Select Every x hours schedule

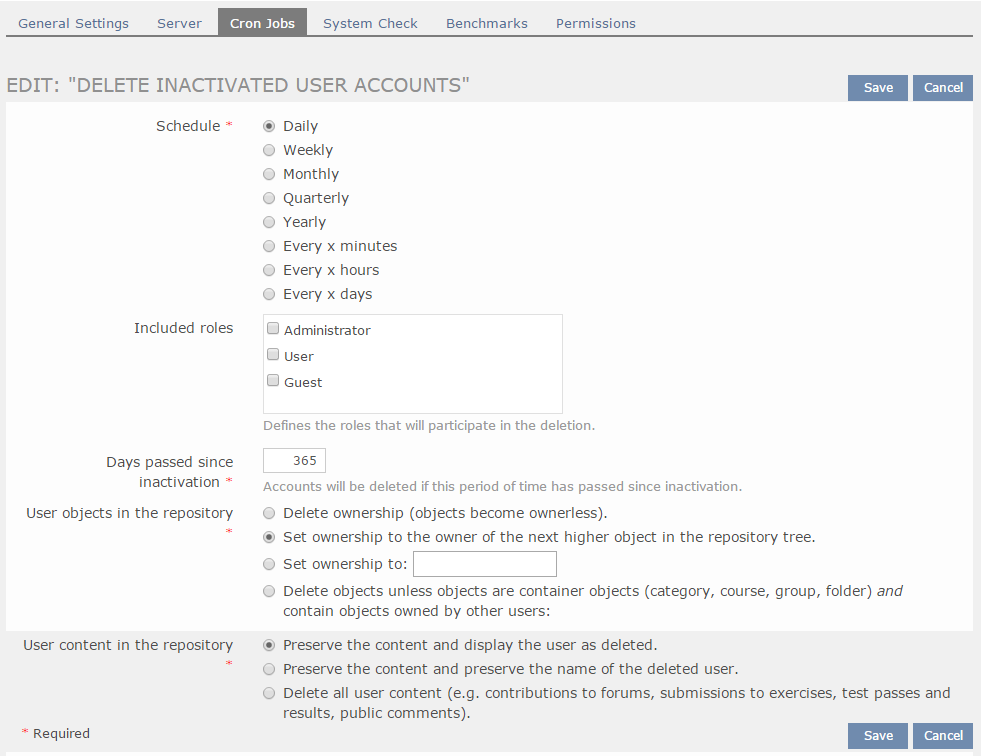pyautogui.click(x=269, y=270)
